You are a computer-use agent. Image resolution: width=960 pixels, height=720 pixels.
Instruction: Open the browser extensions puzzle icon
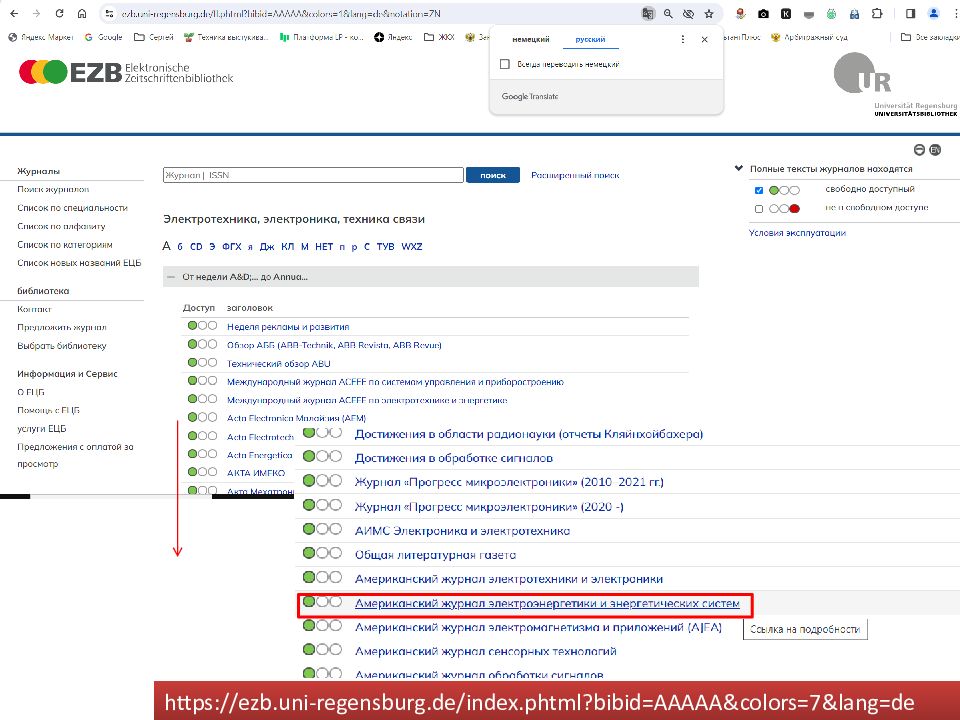pyautogui.click(x=877, y=14)
